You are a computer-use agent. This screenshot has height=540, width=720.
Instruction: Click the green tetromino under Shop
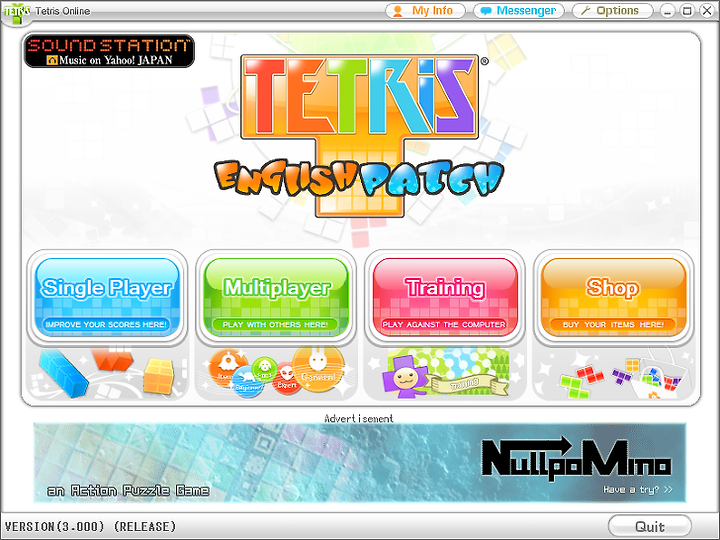click(x=574, y=387)
